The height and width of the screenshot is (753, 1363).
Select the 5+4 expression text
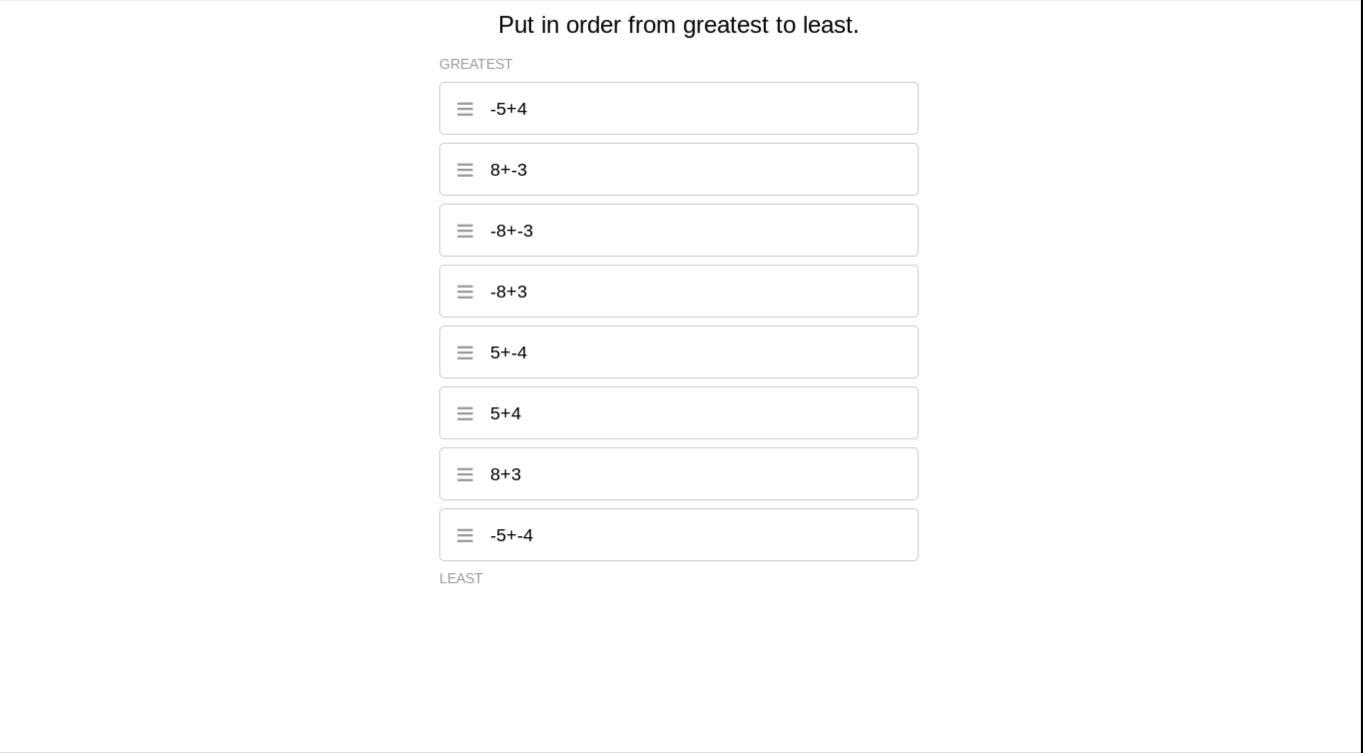(505, 414)
